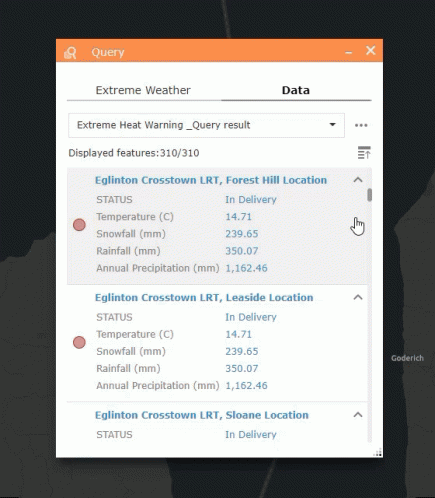Click Forest Hill Snowfall value 239.65
Image resolution: width=435 pixels, height=498 pixels.
pyautogui.click(x=242, y=234)
